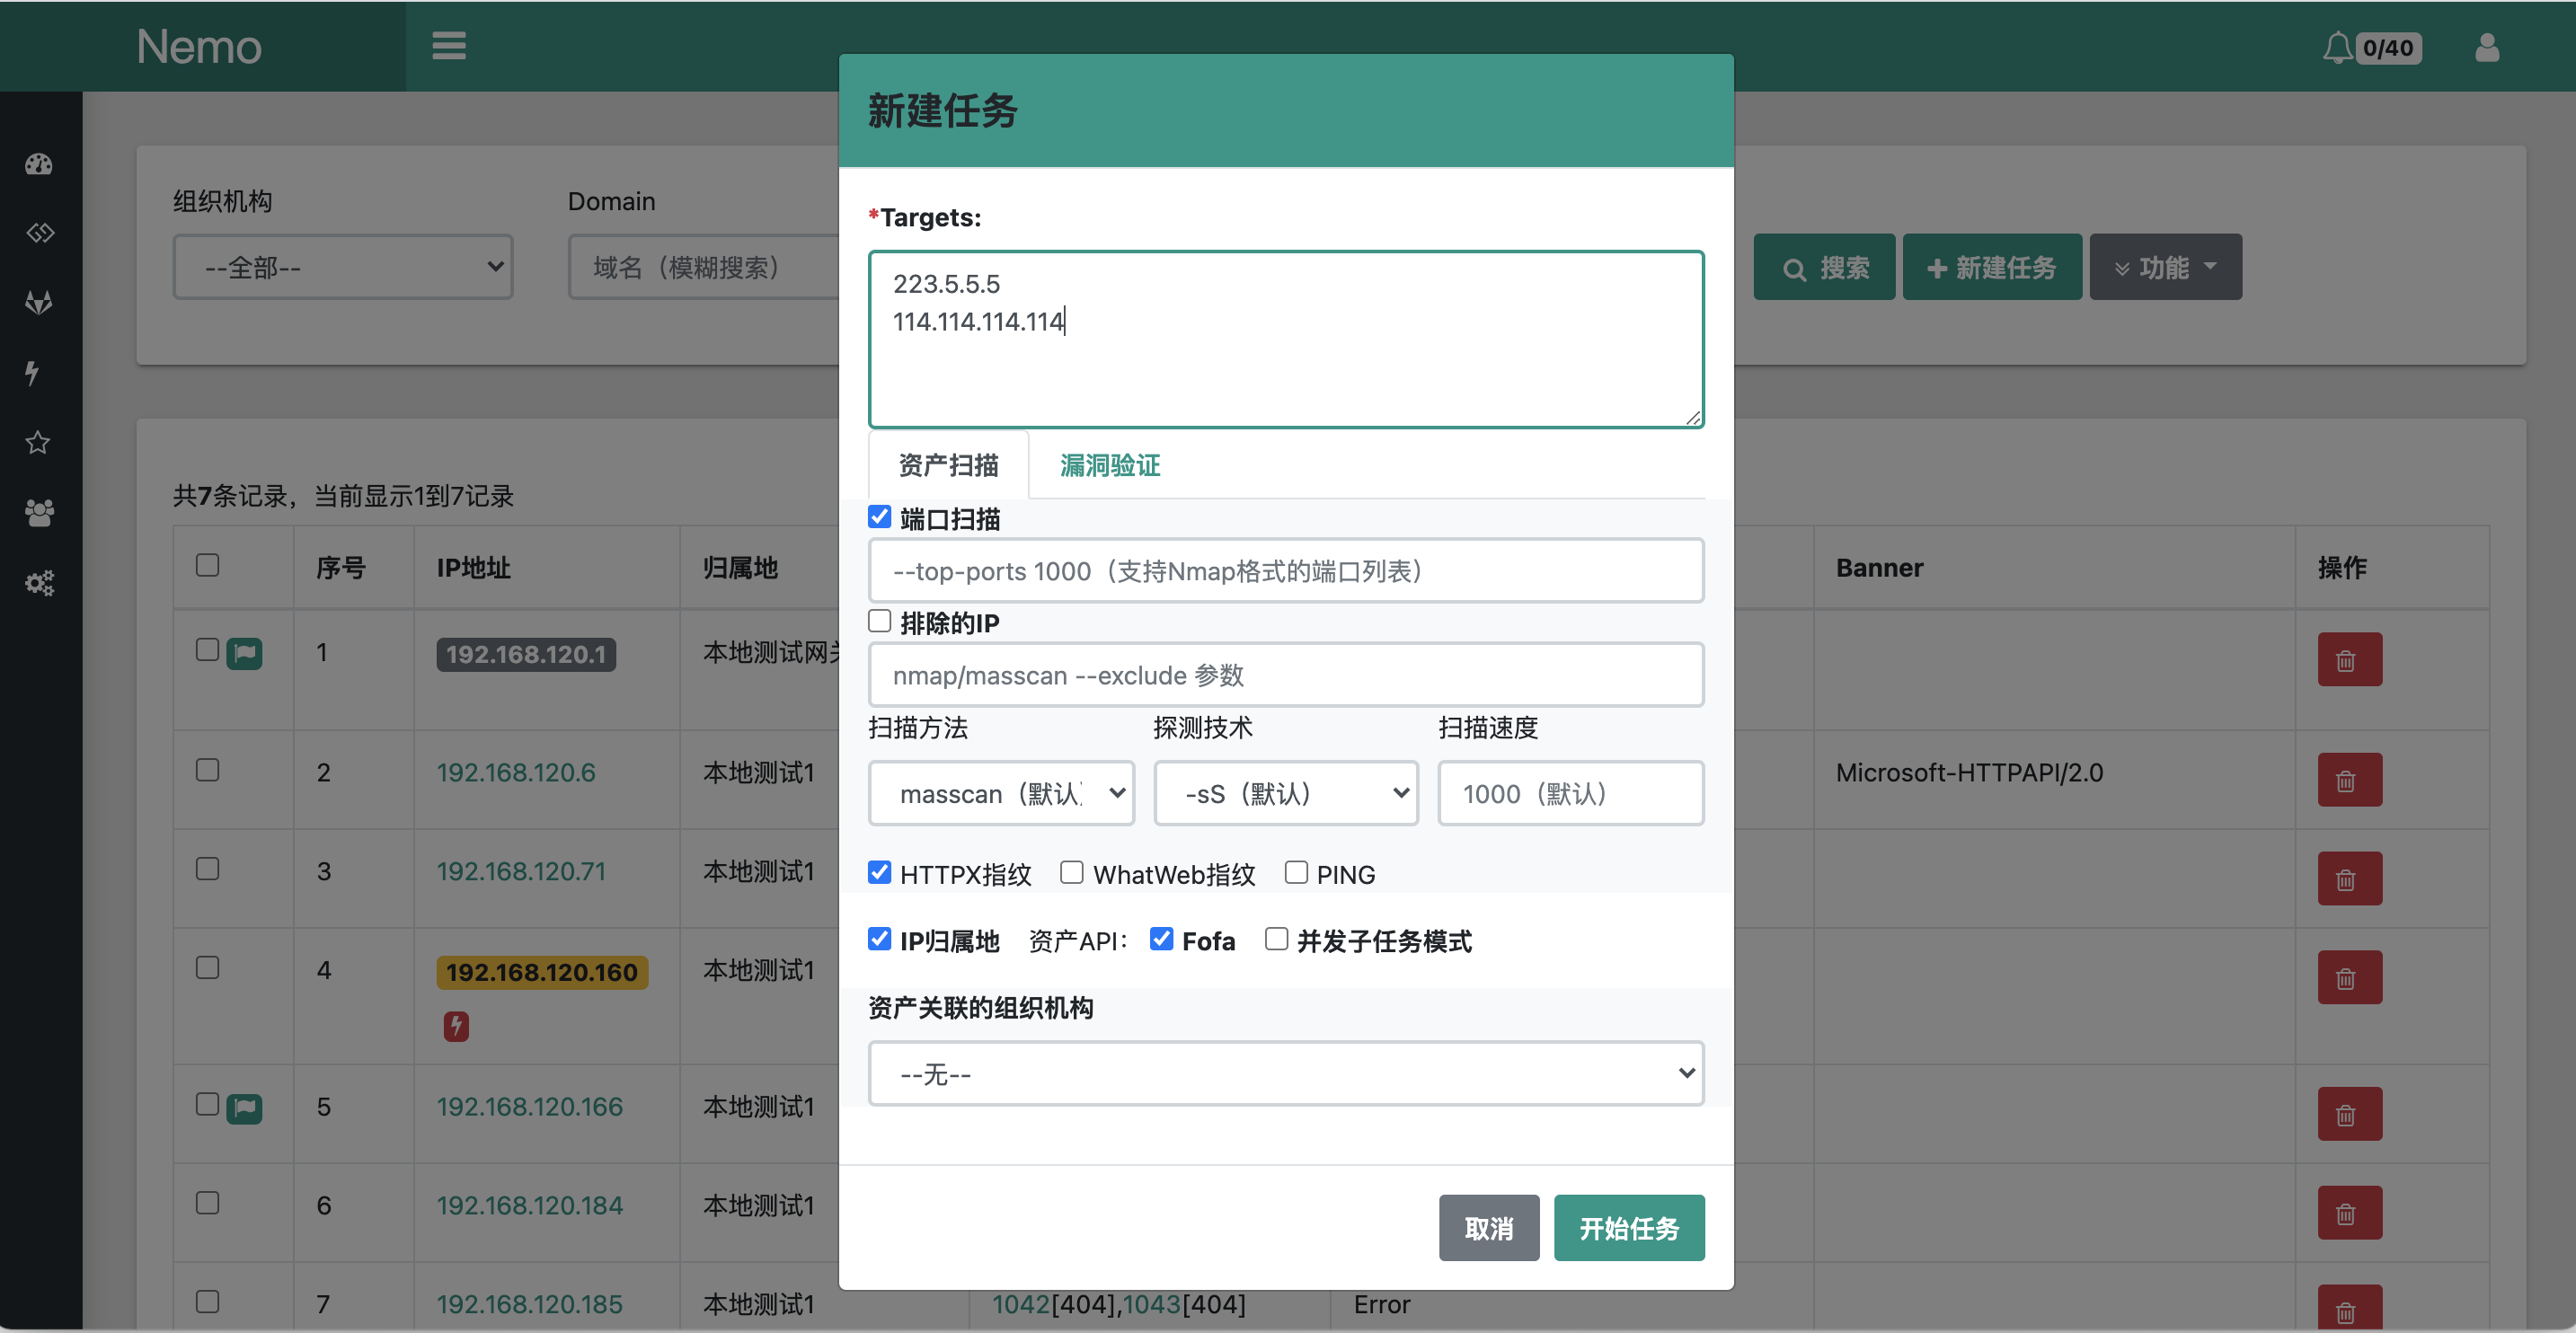The image size is (2576, 1333).
Task: Open the 资产关联的组织机构 dropdown
Action: pyautogui.click(x=1285, y=1073)
